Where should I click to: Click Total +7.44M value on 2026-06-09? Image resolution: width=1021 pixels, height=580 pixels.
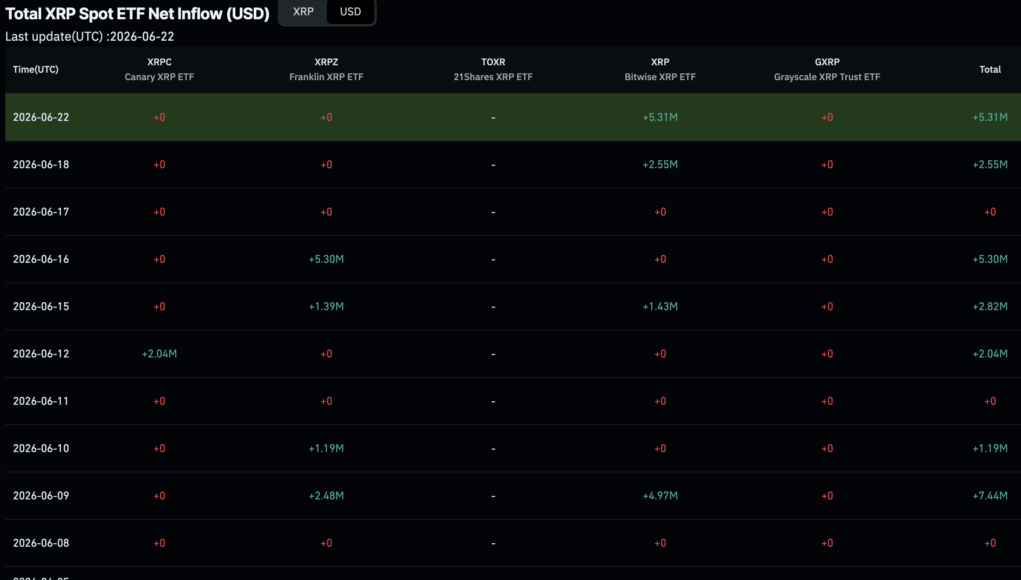pyautogui.click(x=990, y=496)
